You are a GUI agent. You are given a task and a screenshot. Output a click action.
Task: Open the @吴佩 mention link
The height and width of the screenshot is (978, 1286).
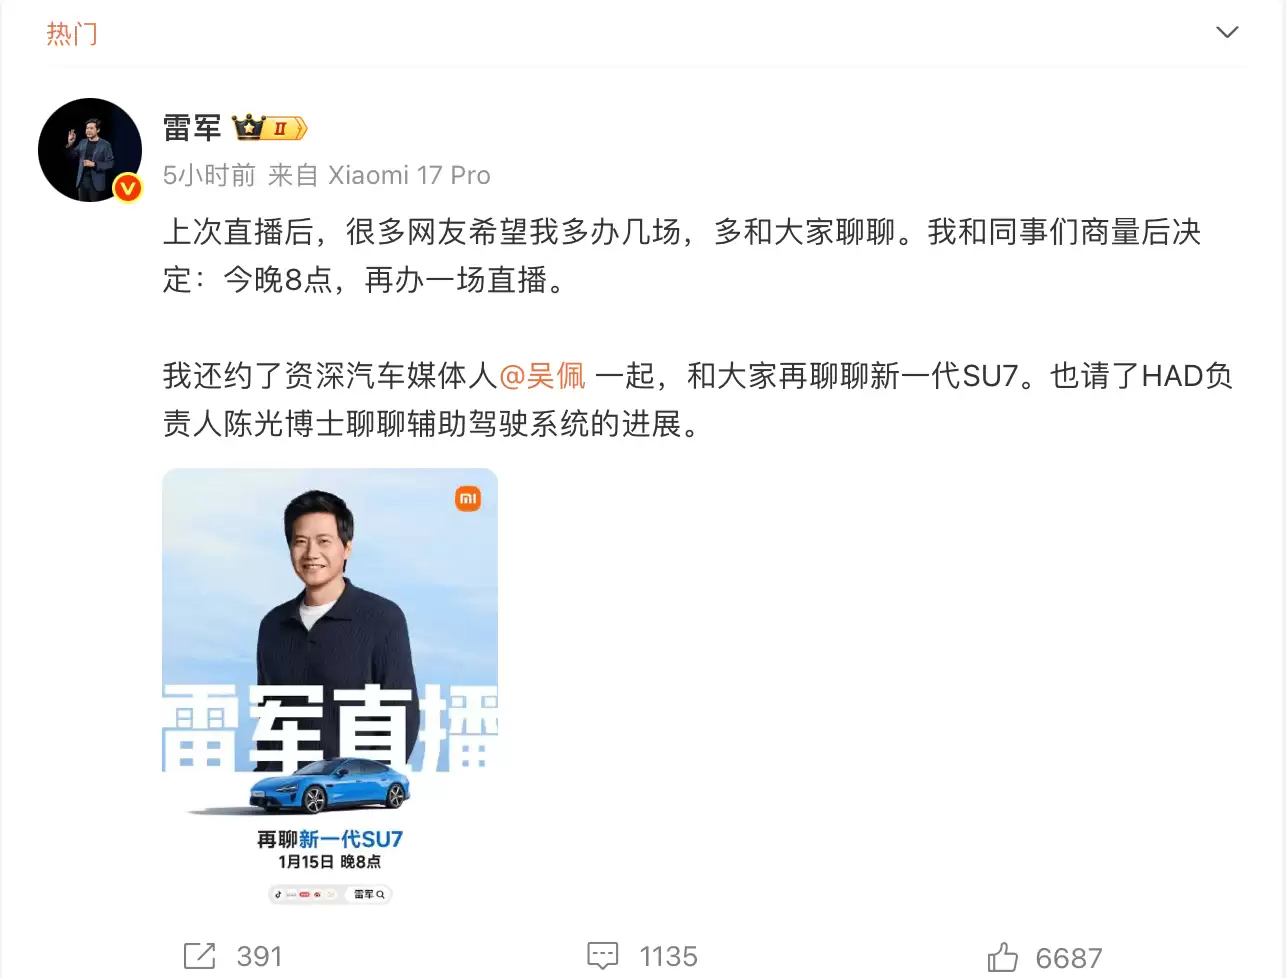(x=542, y=376)
